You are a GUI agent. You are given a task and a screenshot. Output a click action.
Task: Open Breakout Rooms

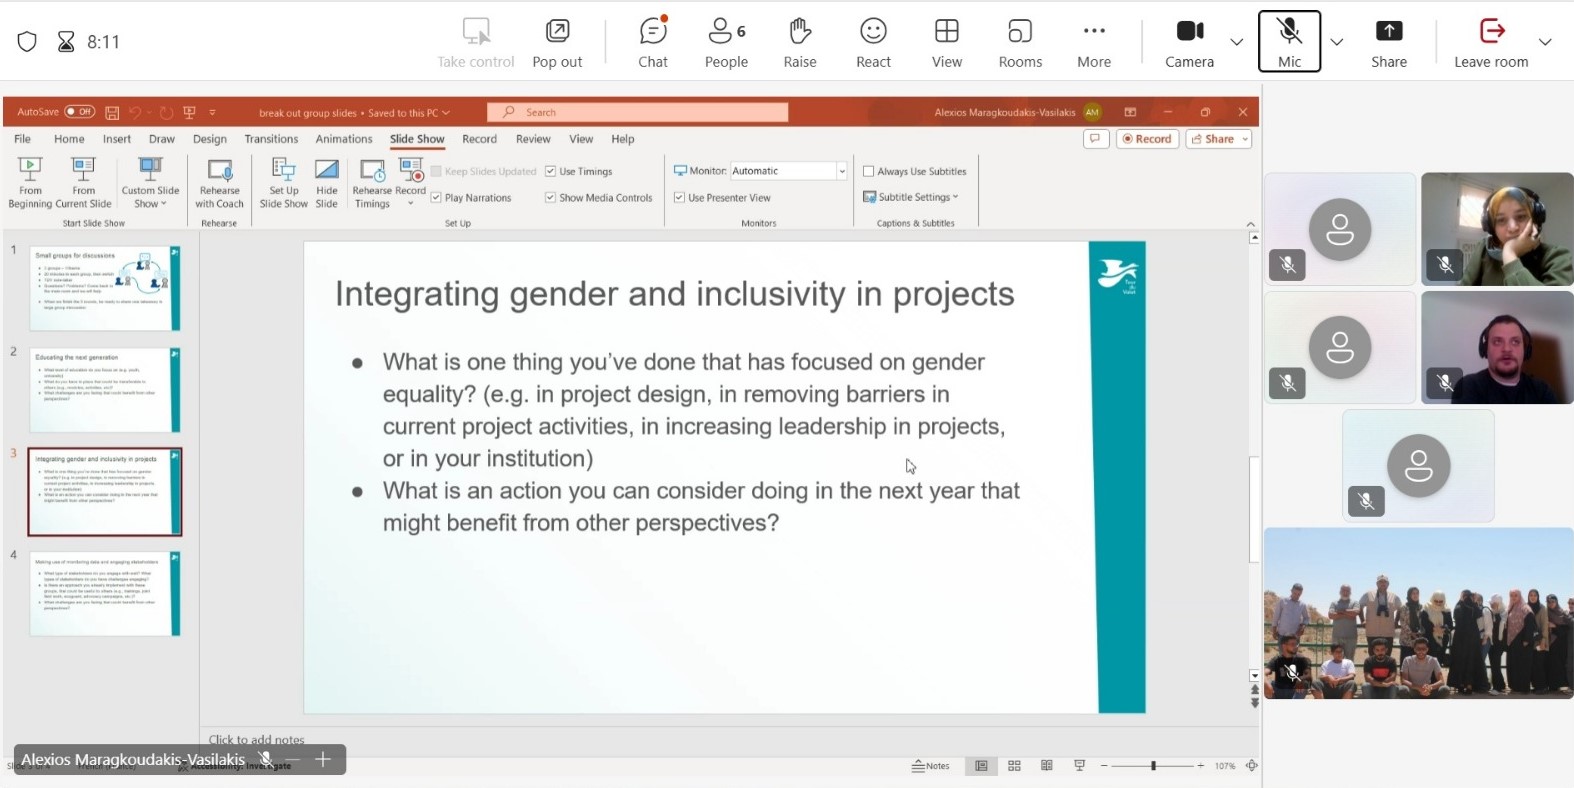click(1020, 42)
